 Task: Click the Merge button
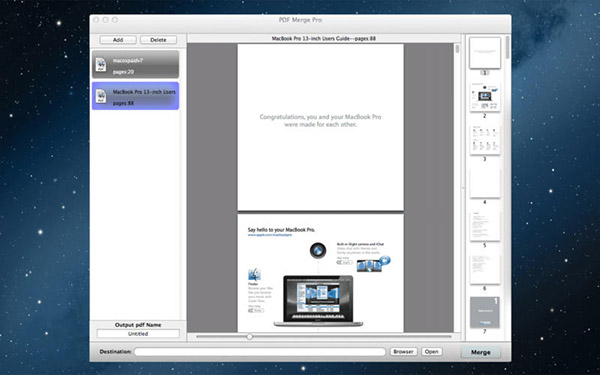pyautogui.click(x=481, y=352)
